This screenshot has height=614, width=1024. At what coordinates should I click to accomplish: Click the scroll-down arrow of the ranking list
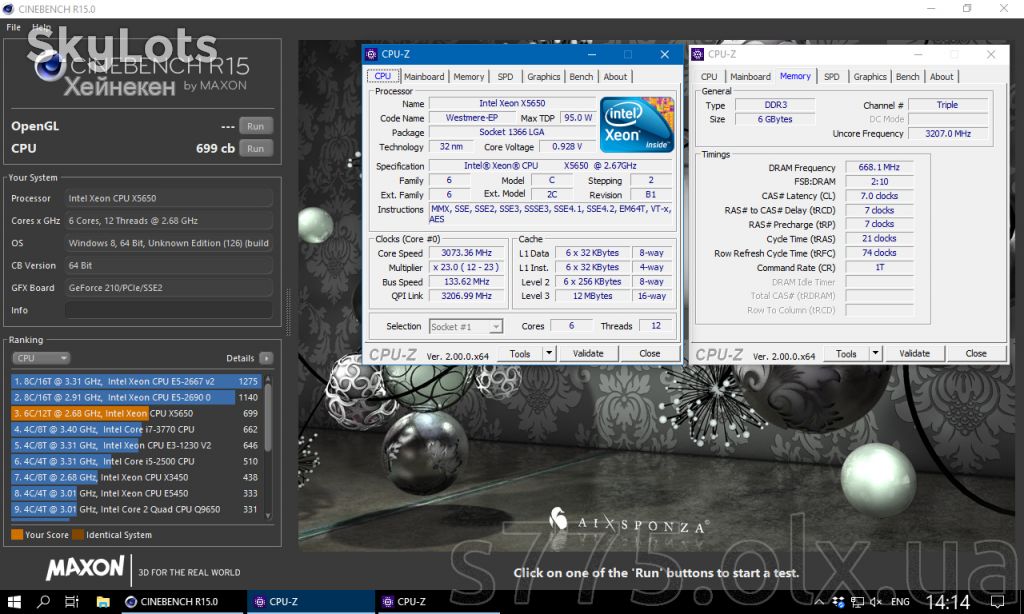(268, 515)
